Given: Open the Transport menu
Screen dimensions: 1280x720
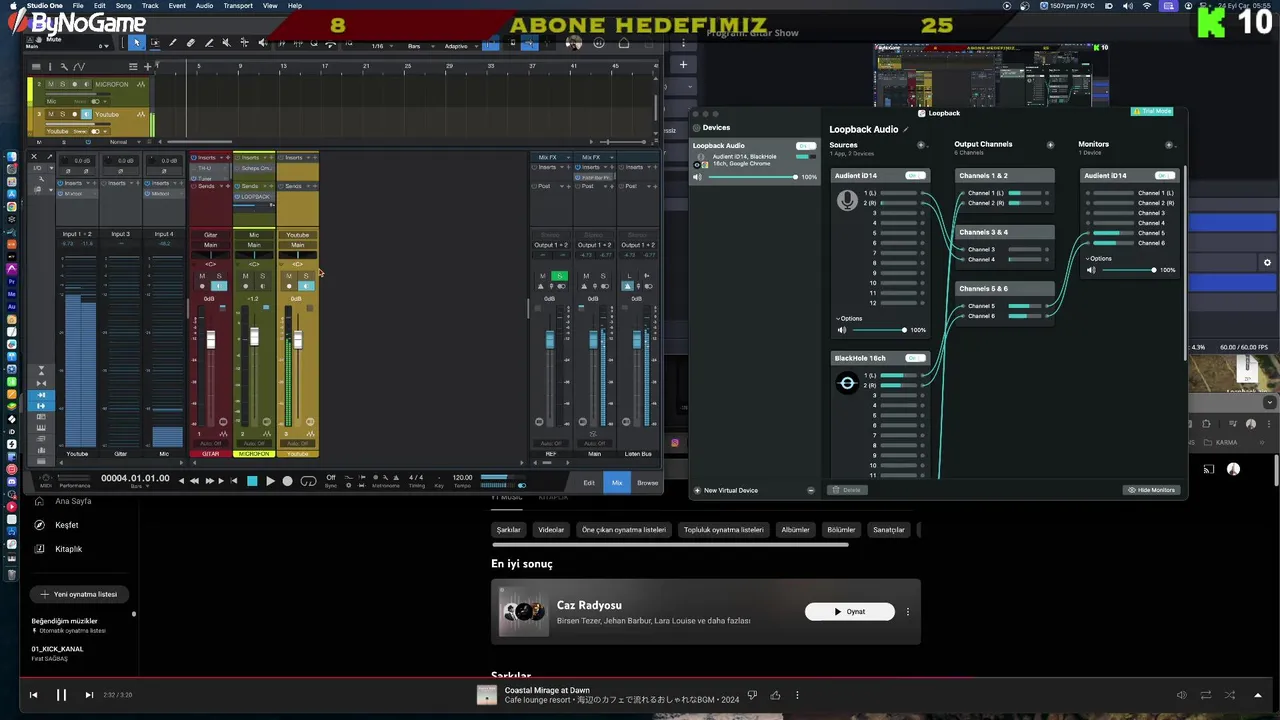Looking at the screenshot, I should [238, 5].
